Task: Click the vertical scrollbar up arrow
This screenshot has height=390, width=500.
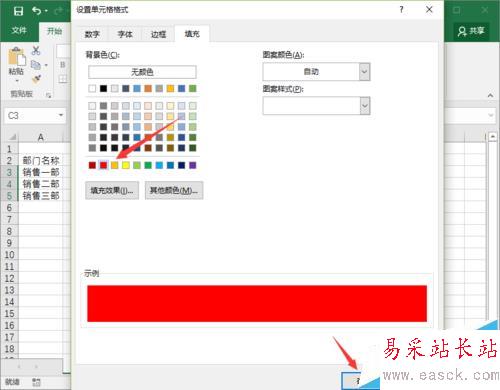Action: (x=492, y=137)
